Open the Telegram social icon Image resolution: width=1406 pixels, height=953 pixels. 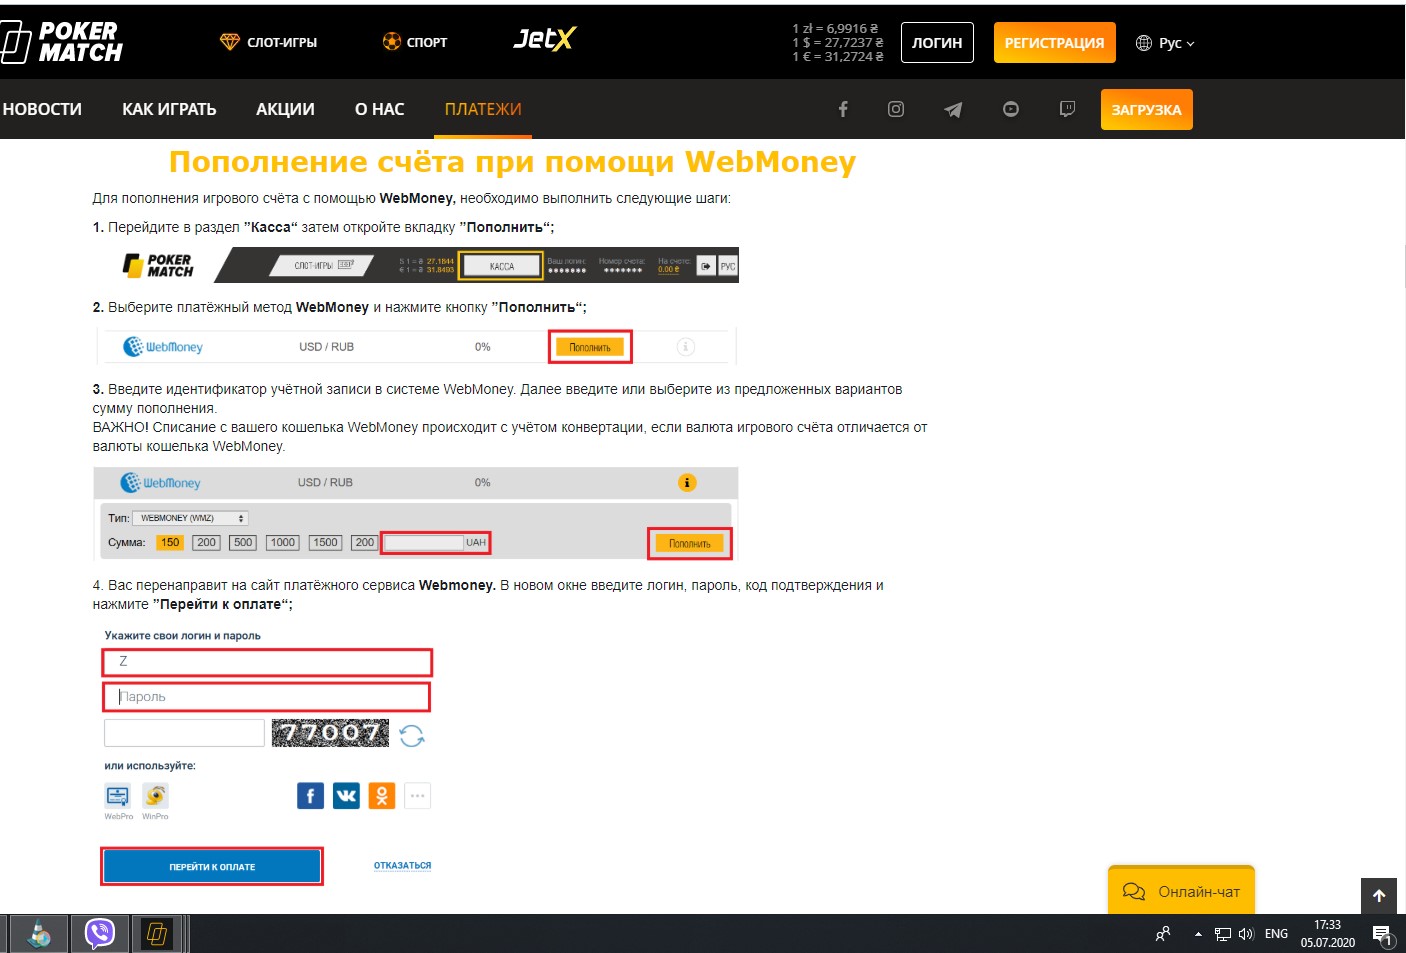click(x=953, y=109)
